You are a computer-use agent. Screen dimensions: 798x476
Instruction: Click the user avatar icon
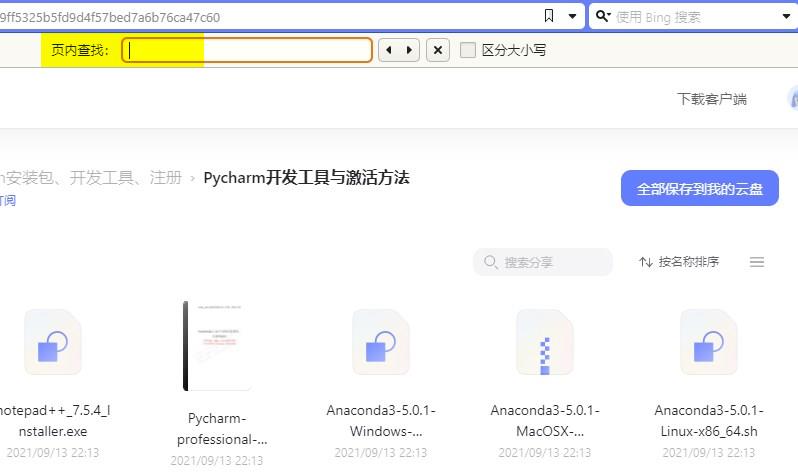click(x=793, y=98)
